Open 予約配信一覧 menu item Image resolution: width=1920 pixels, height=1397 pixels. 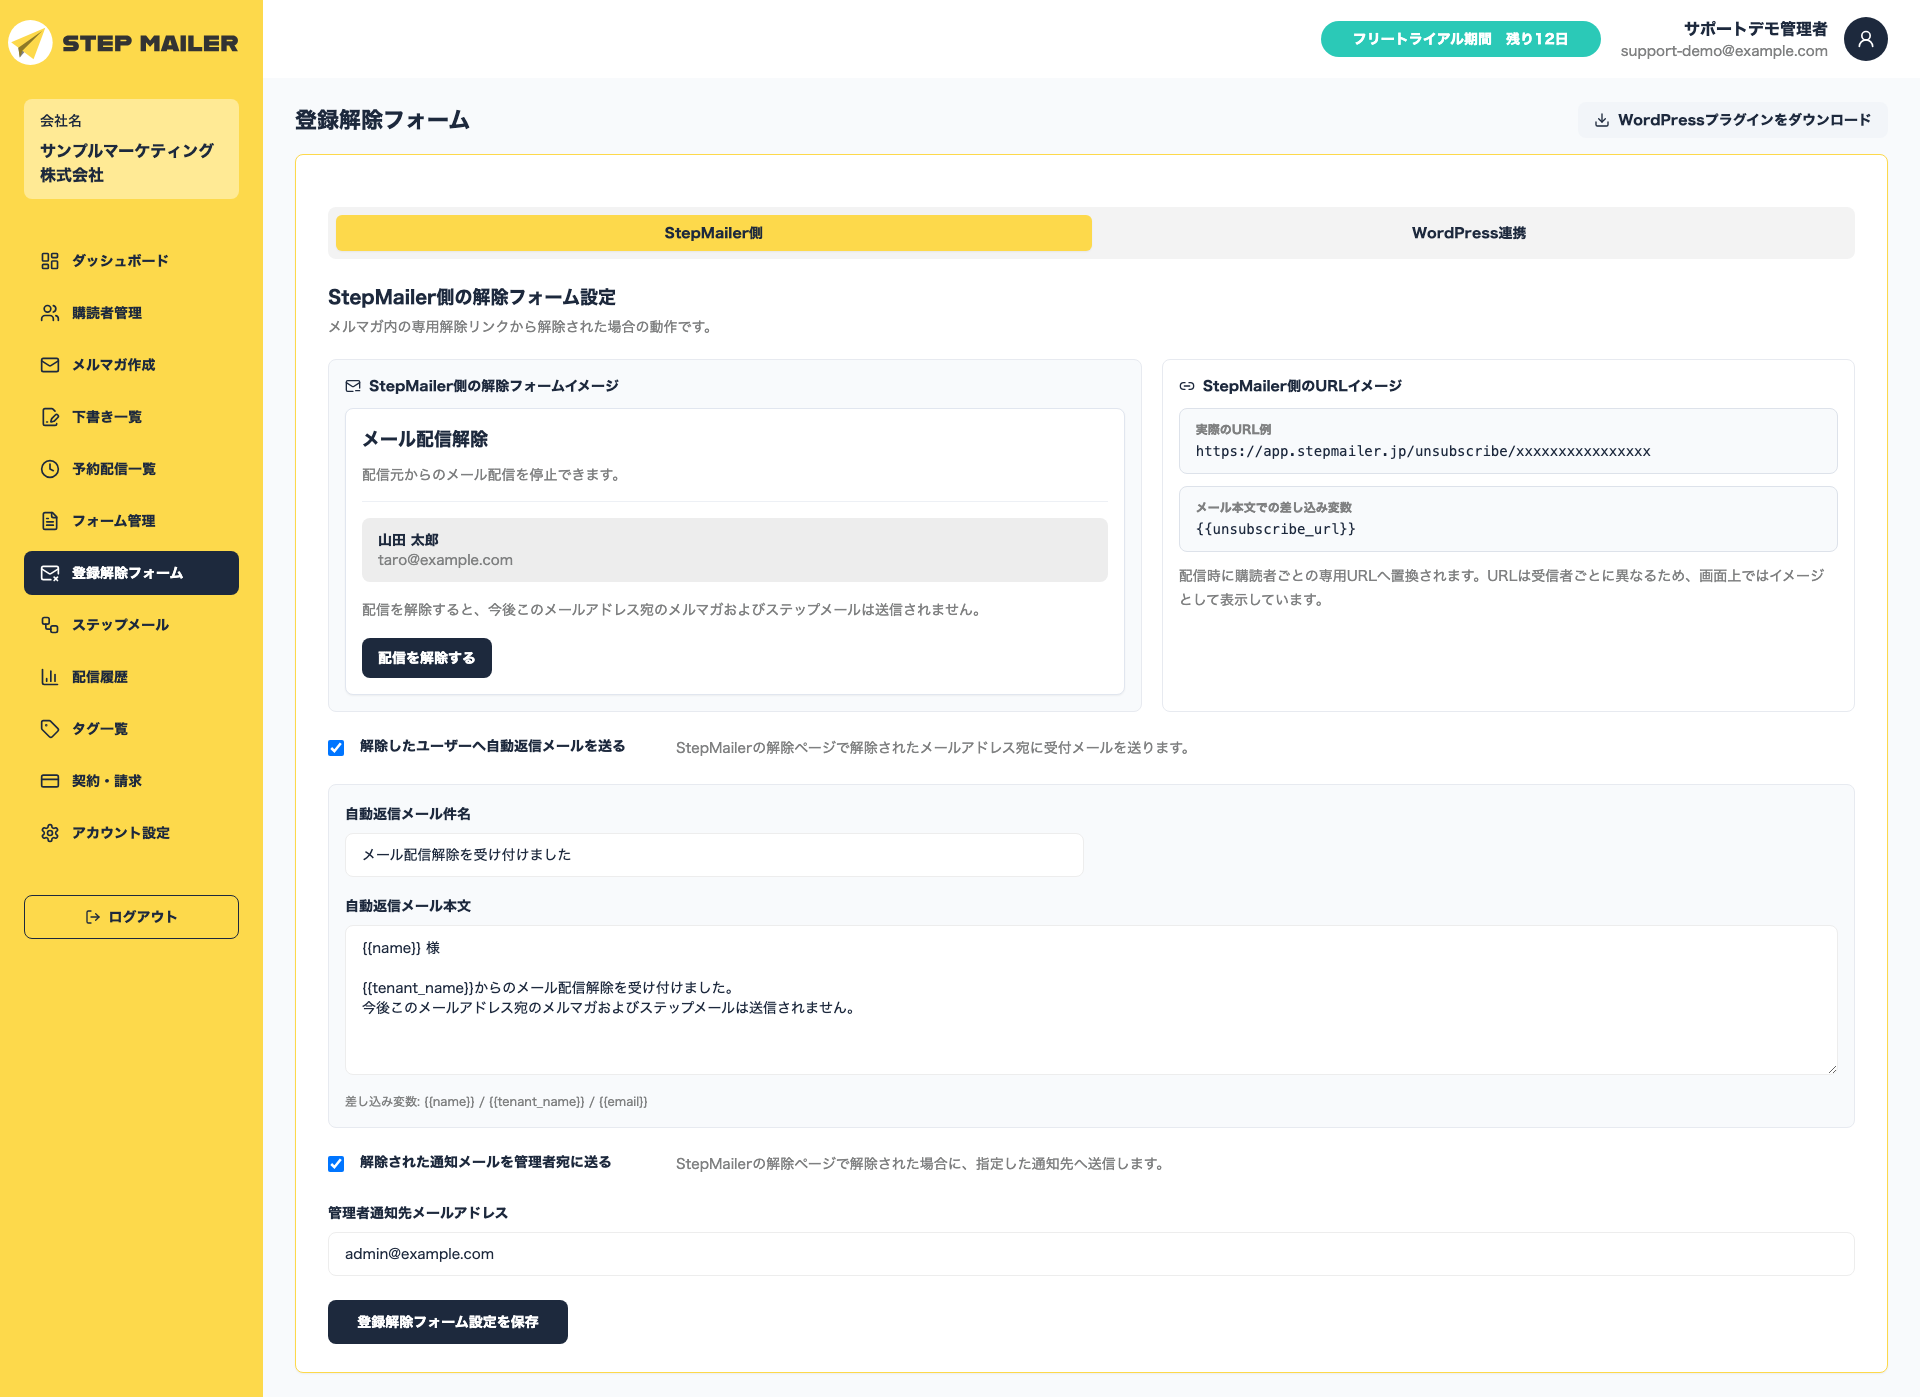point(131,469)
